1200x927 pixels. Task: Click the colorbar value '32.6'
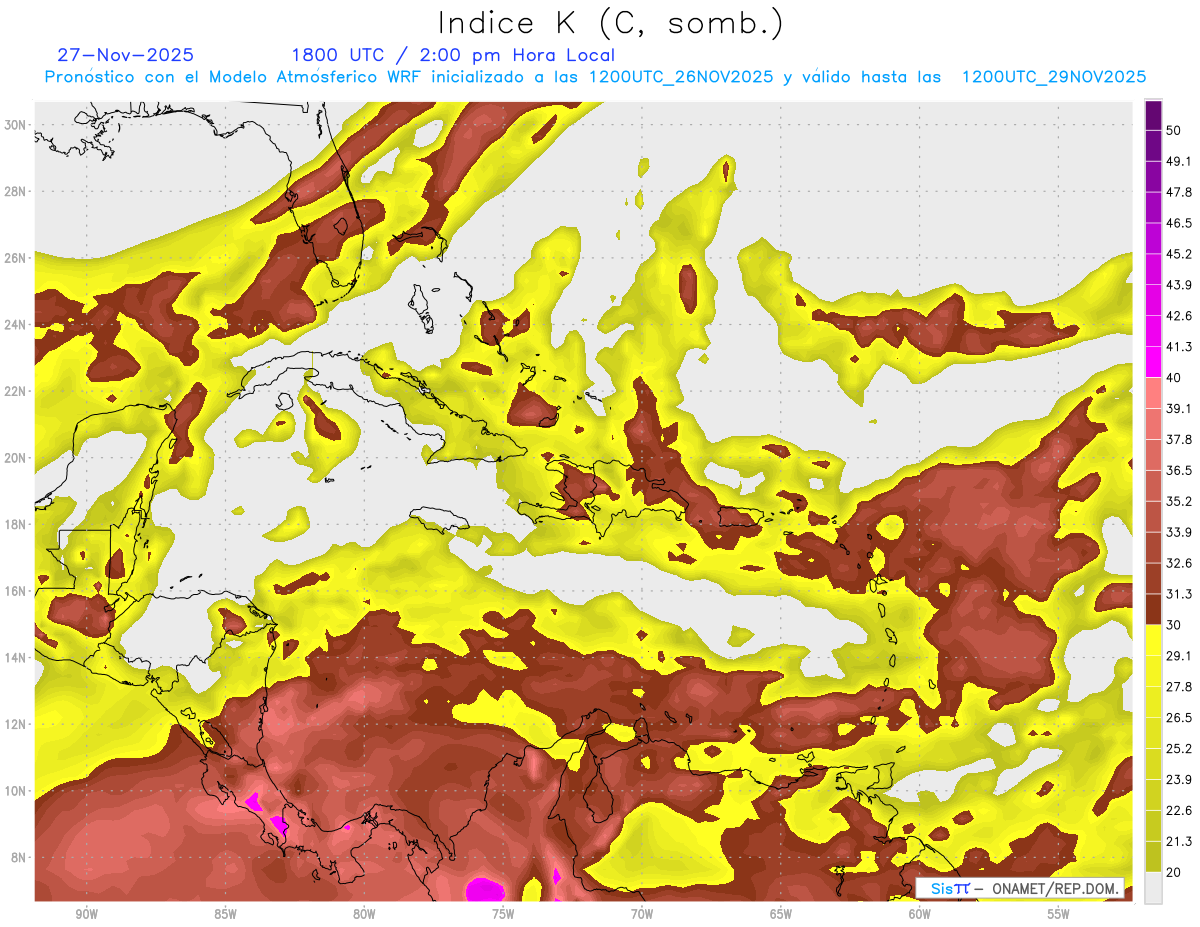(x=1178, y=563)
